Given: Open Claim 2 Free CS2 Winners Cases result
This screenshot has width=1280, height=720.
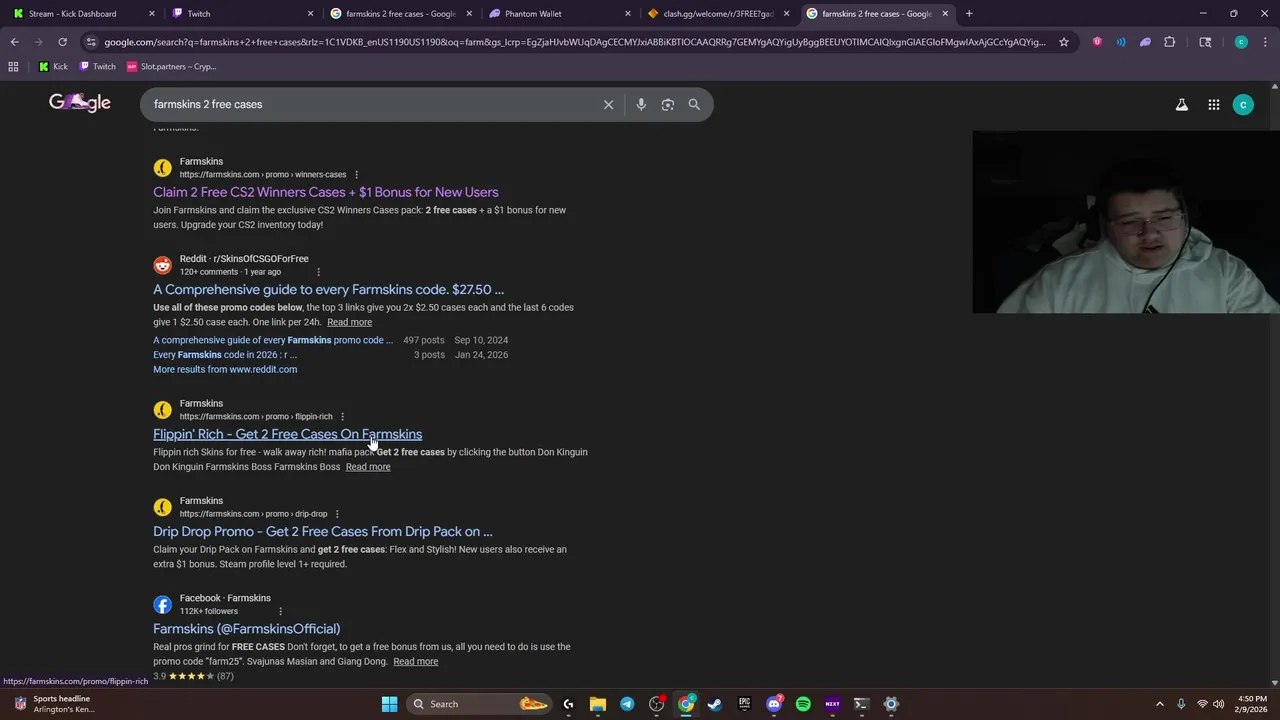Looking at the screenshot, I should click(325, 192).
